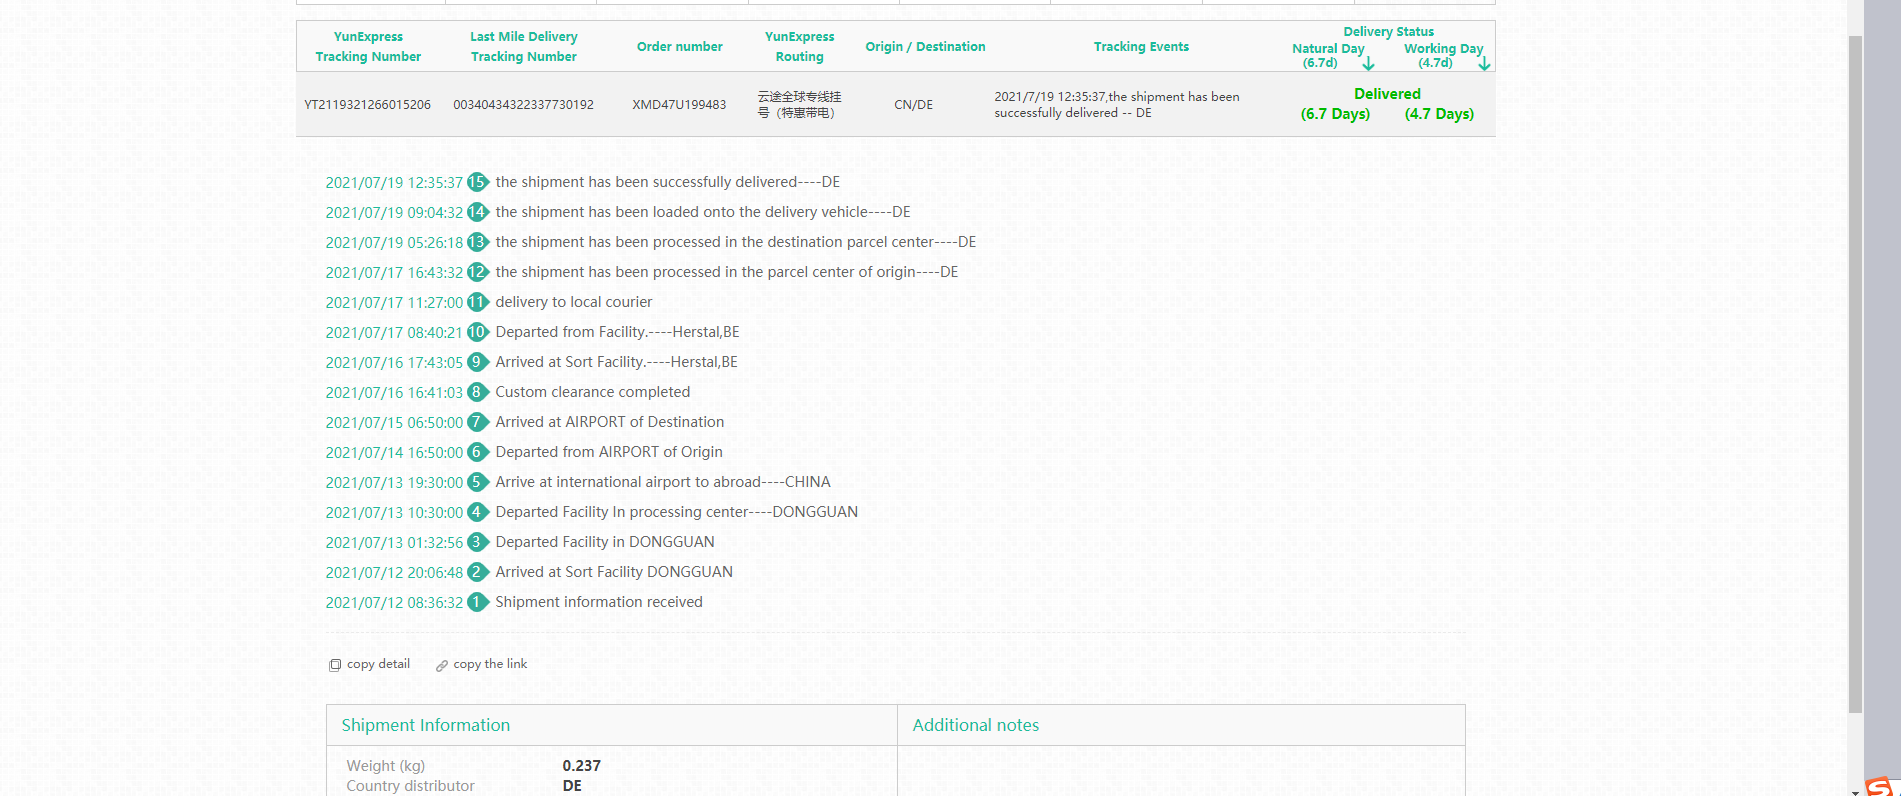Select the Shipment Information header

[425, 725]
